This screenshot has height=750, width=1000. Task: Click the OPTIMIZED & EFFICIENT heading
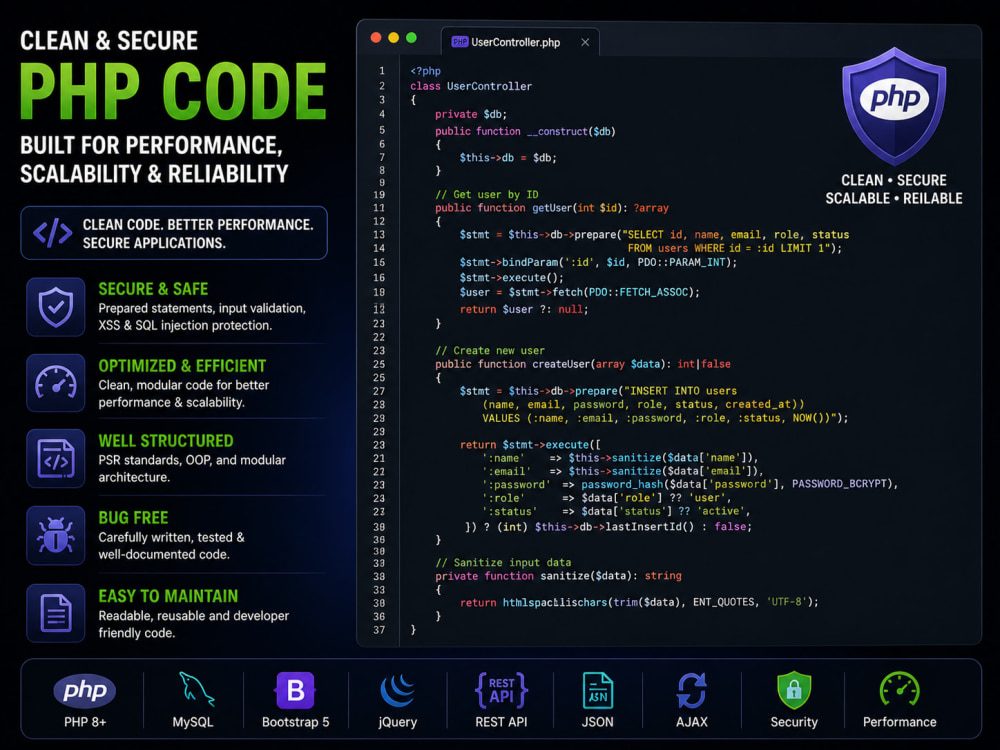tap(182, 366)
